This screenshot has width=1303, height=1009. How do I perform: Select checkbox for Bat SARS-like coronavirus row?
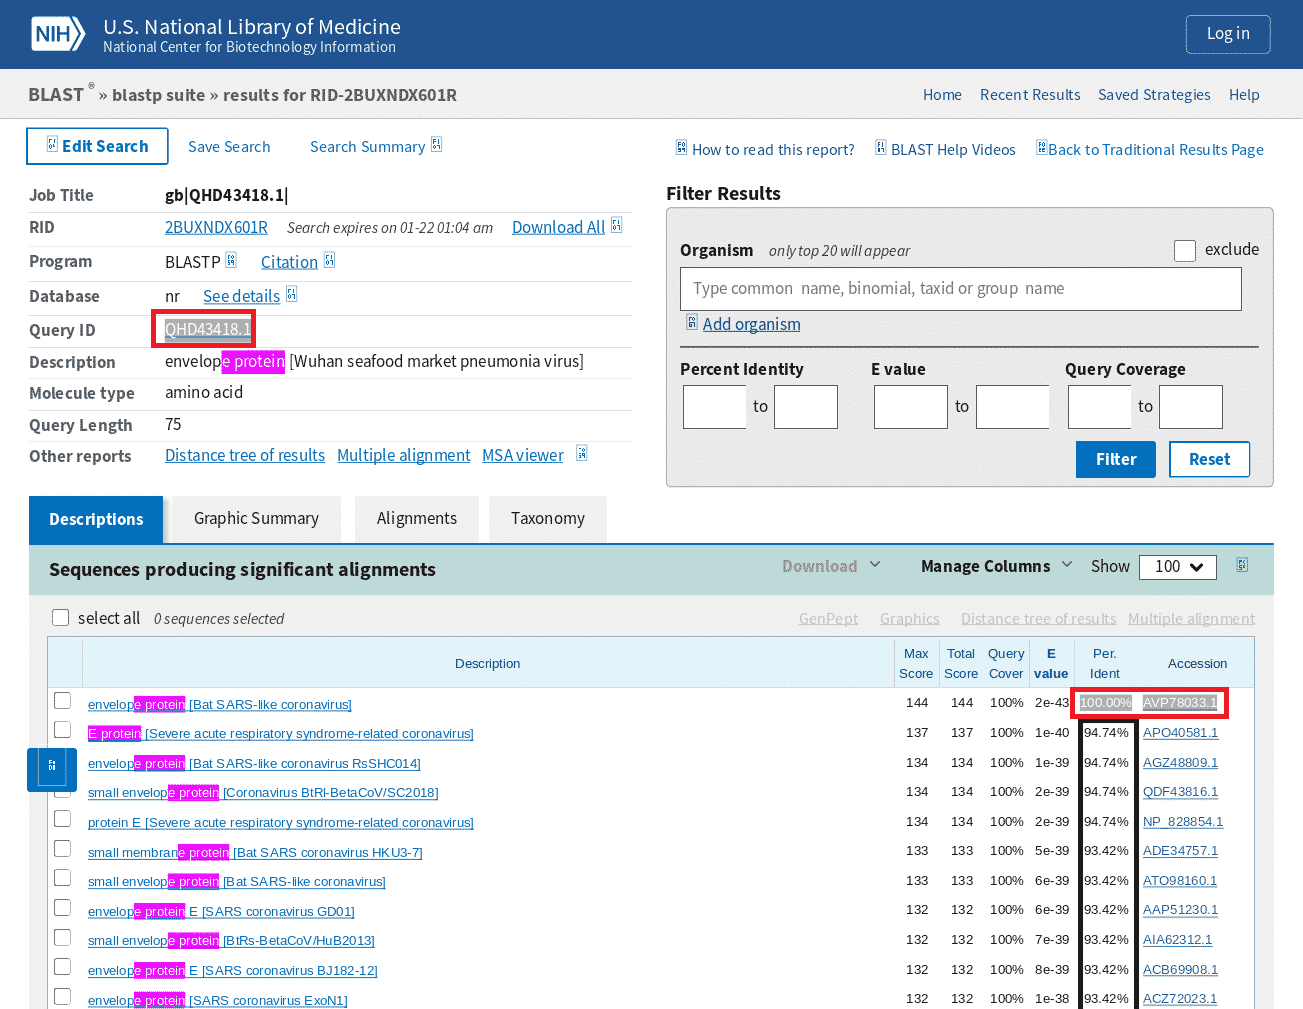tap(63, 701)
